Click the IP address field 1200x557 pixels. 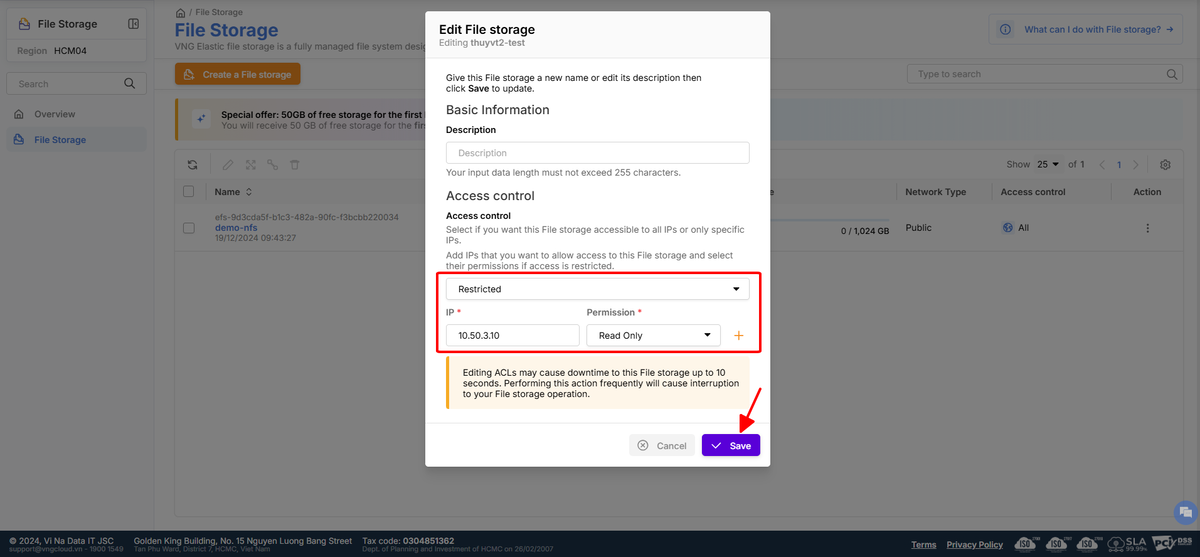512,336
